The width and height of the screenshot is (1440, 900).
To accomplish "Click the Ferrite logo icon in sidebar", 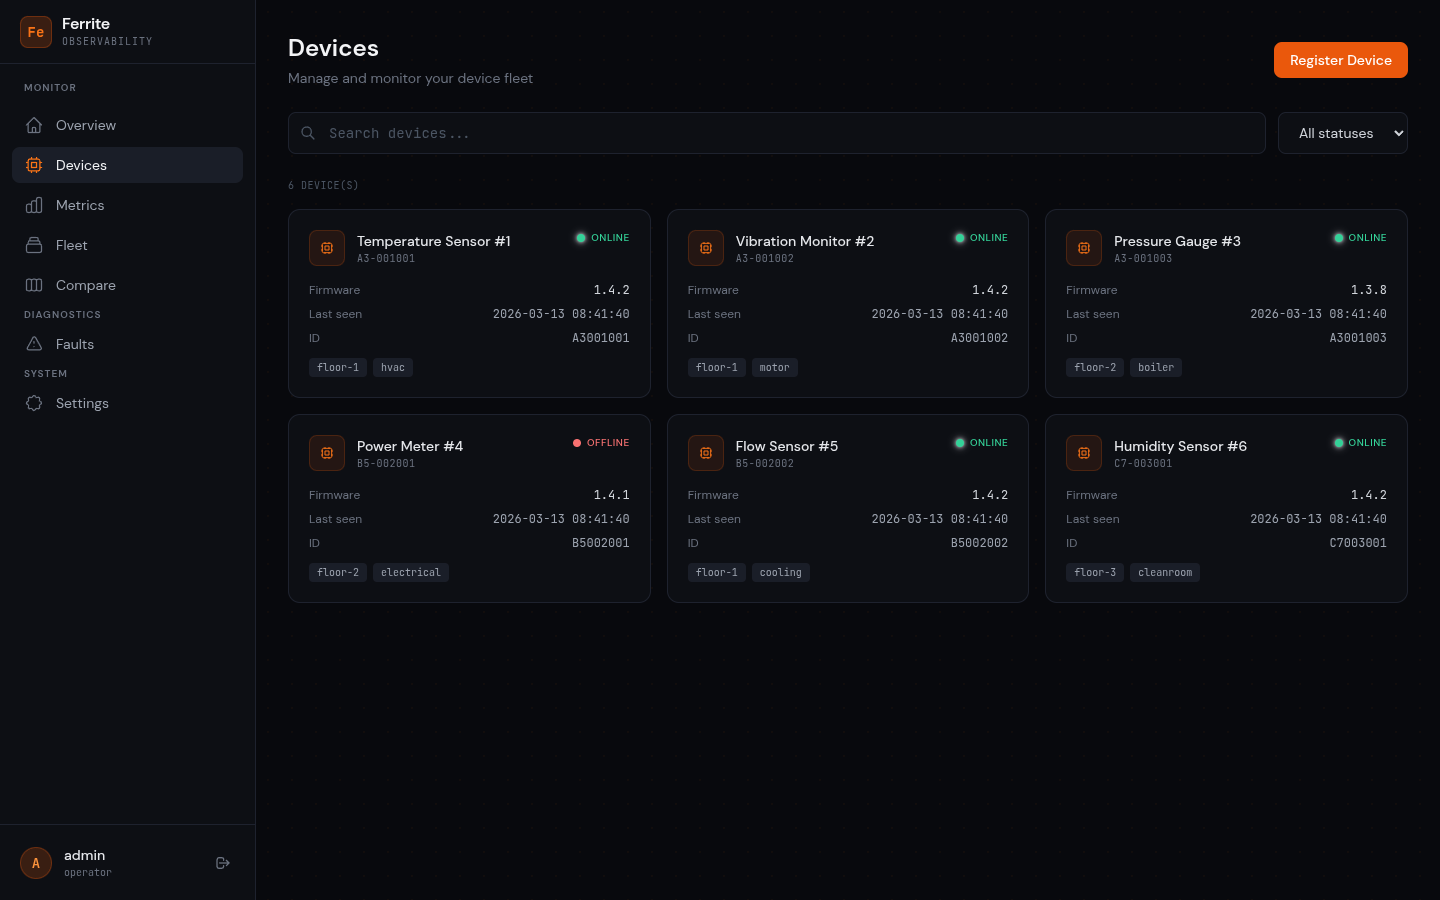I will [36, 31].
